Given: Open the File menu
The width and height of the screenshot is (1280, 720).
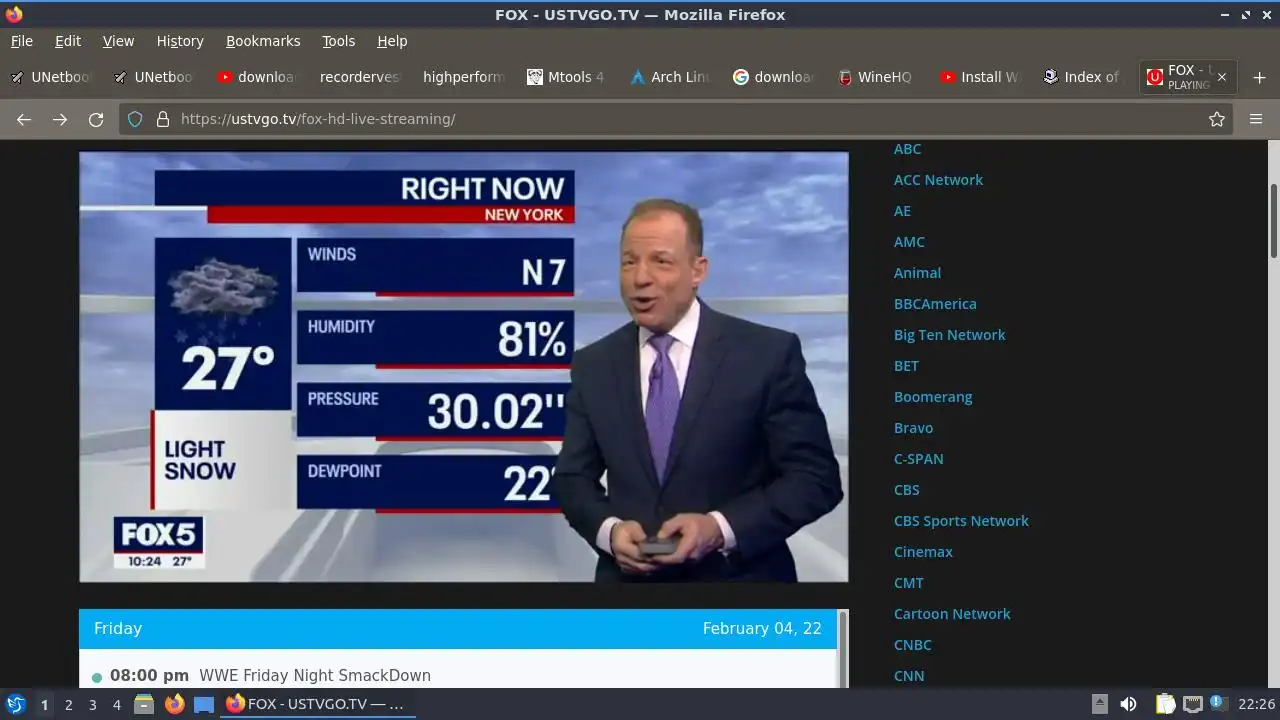Looking at the screenshot, I should tap(22, 41).
